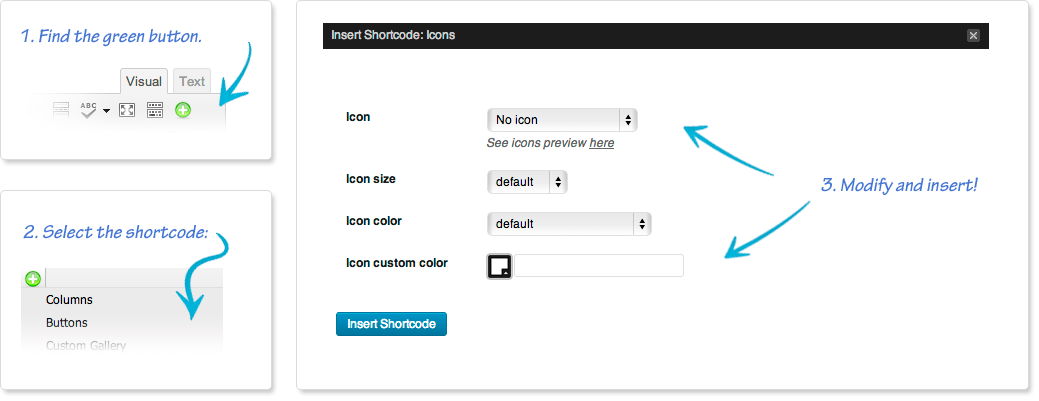1039x401 pixels.
Task: Click the spellcheck ABC icon
Action: click(x=88, y=110)
